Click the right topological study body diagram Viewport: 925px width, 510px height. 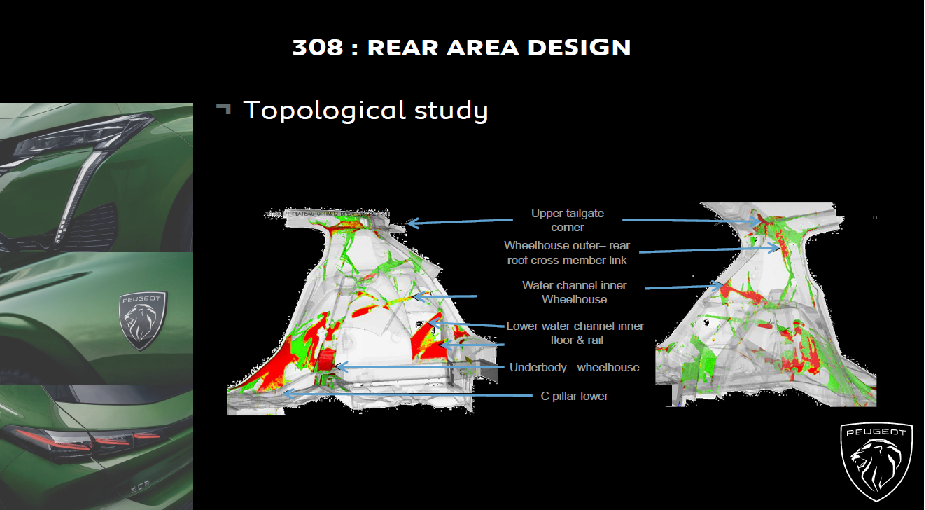tap(766, 304)
